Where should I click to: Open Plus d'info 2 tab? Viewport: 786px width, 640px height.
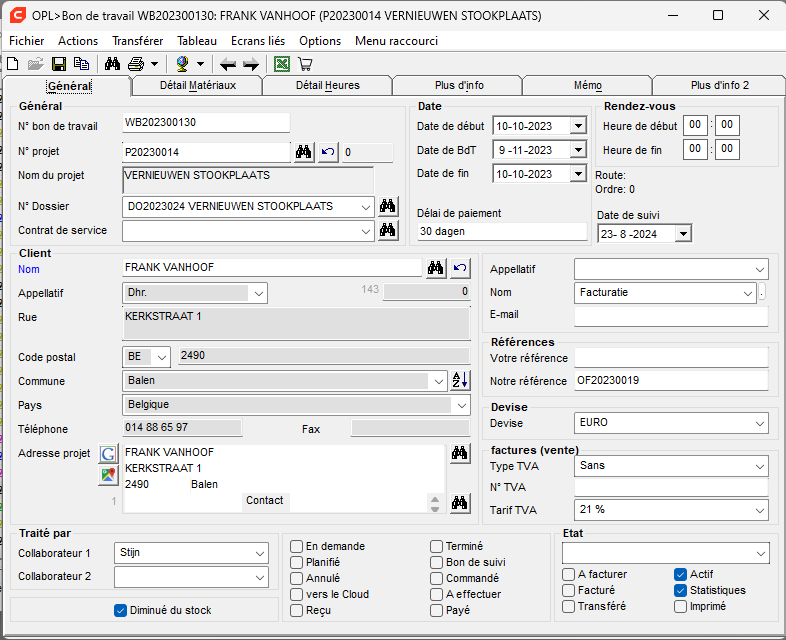click(719, 85)
